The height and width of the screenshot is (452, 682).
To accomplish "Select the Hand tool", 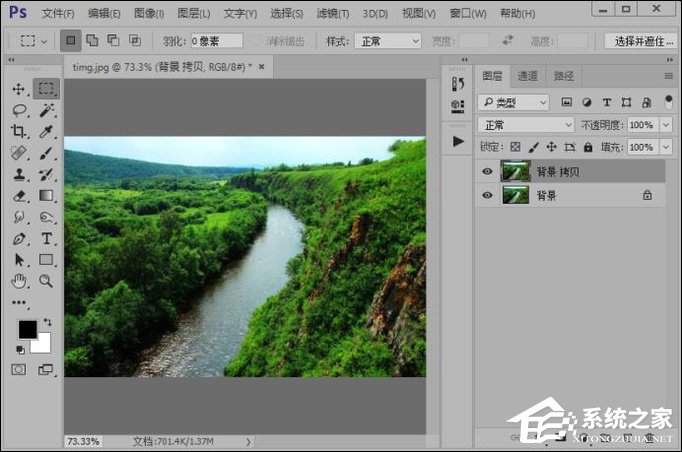I will (x=19, y=281).
